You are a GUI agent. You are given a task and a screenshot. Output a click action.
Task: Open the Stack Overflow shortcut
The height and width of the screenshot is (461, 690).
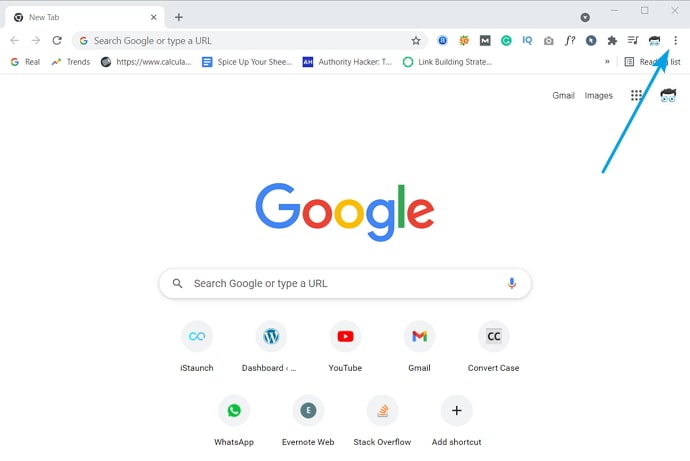click(x=382, y=421)
